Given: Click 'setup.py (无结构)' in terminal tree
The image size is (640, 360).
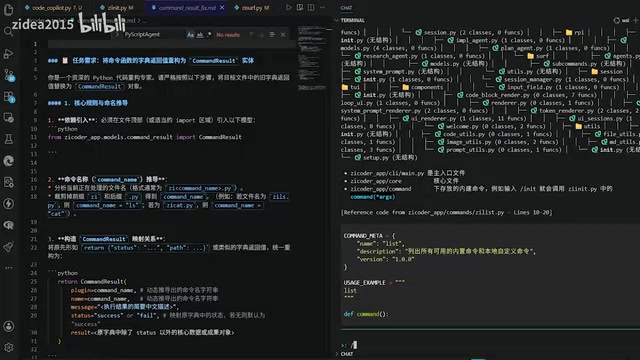Looking at the screenshot, I should click(386, 158).
